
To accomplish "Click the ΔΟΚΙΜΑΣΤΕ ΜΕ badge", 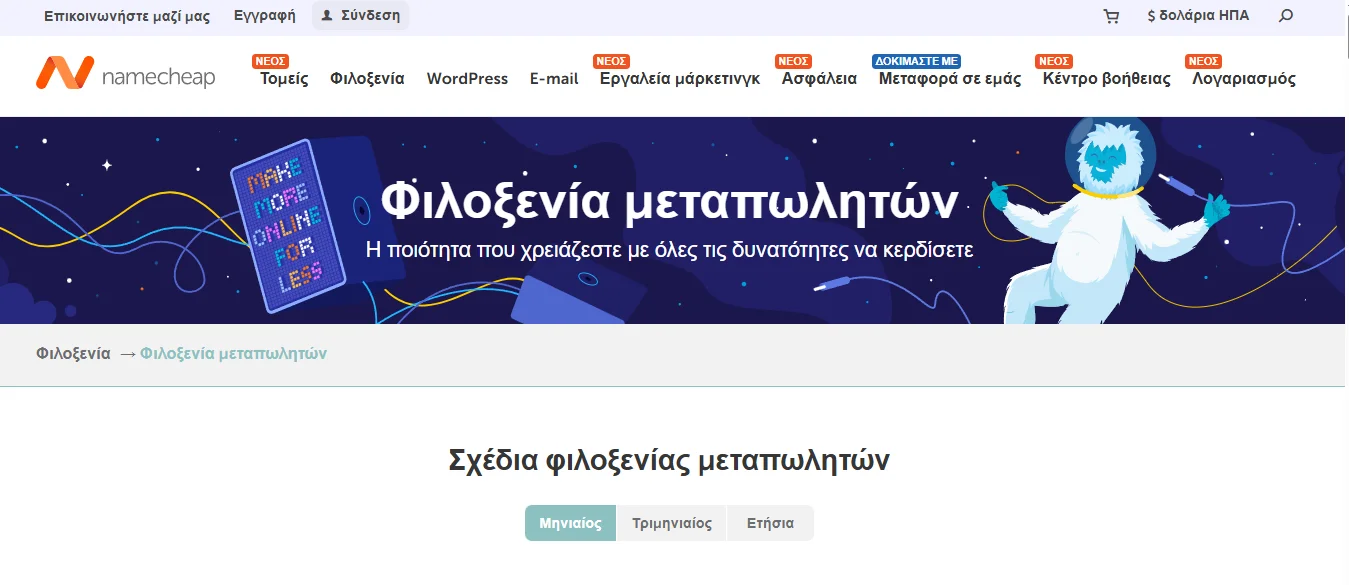I will 917,61.
